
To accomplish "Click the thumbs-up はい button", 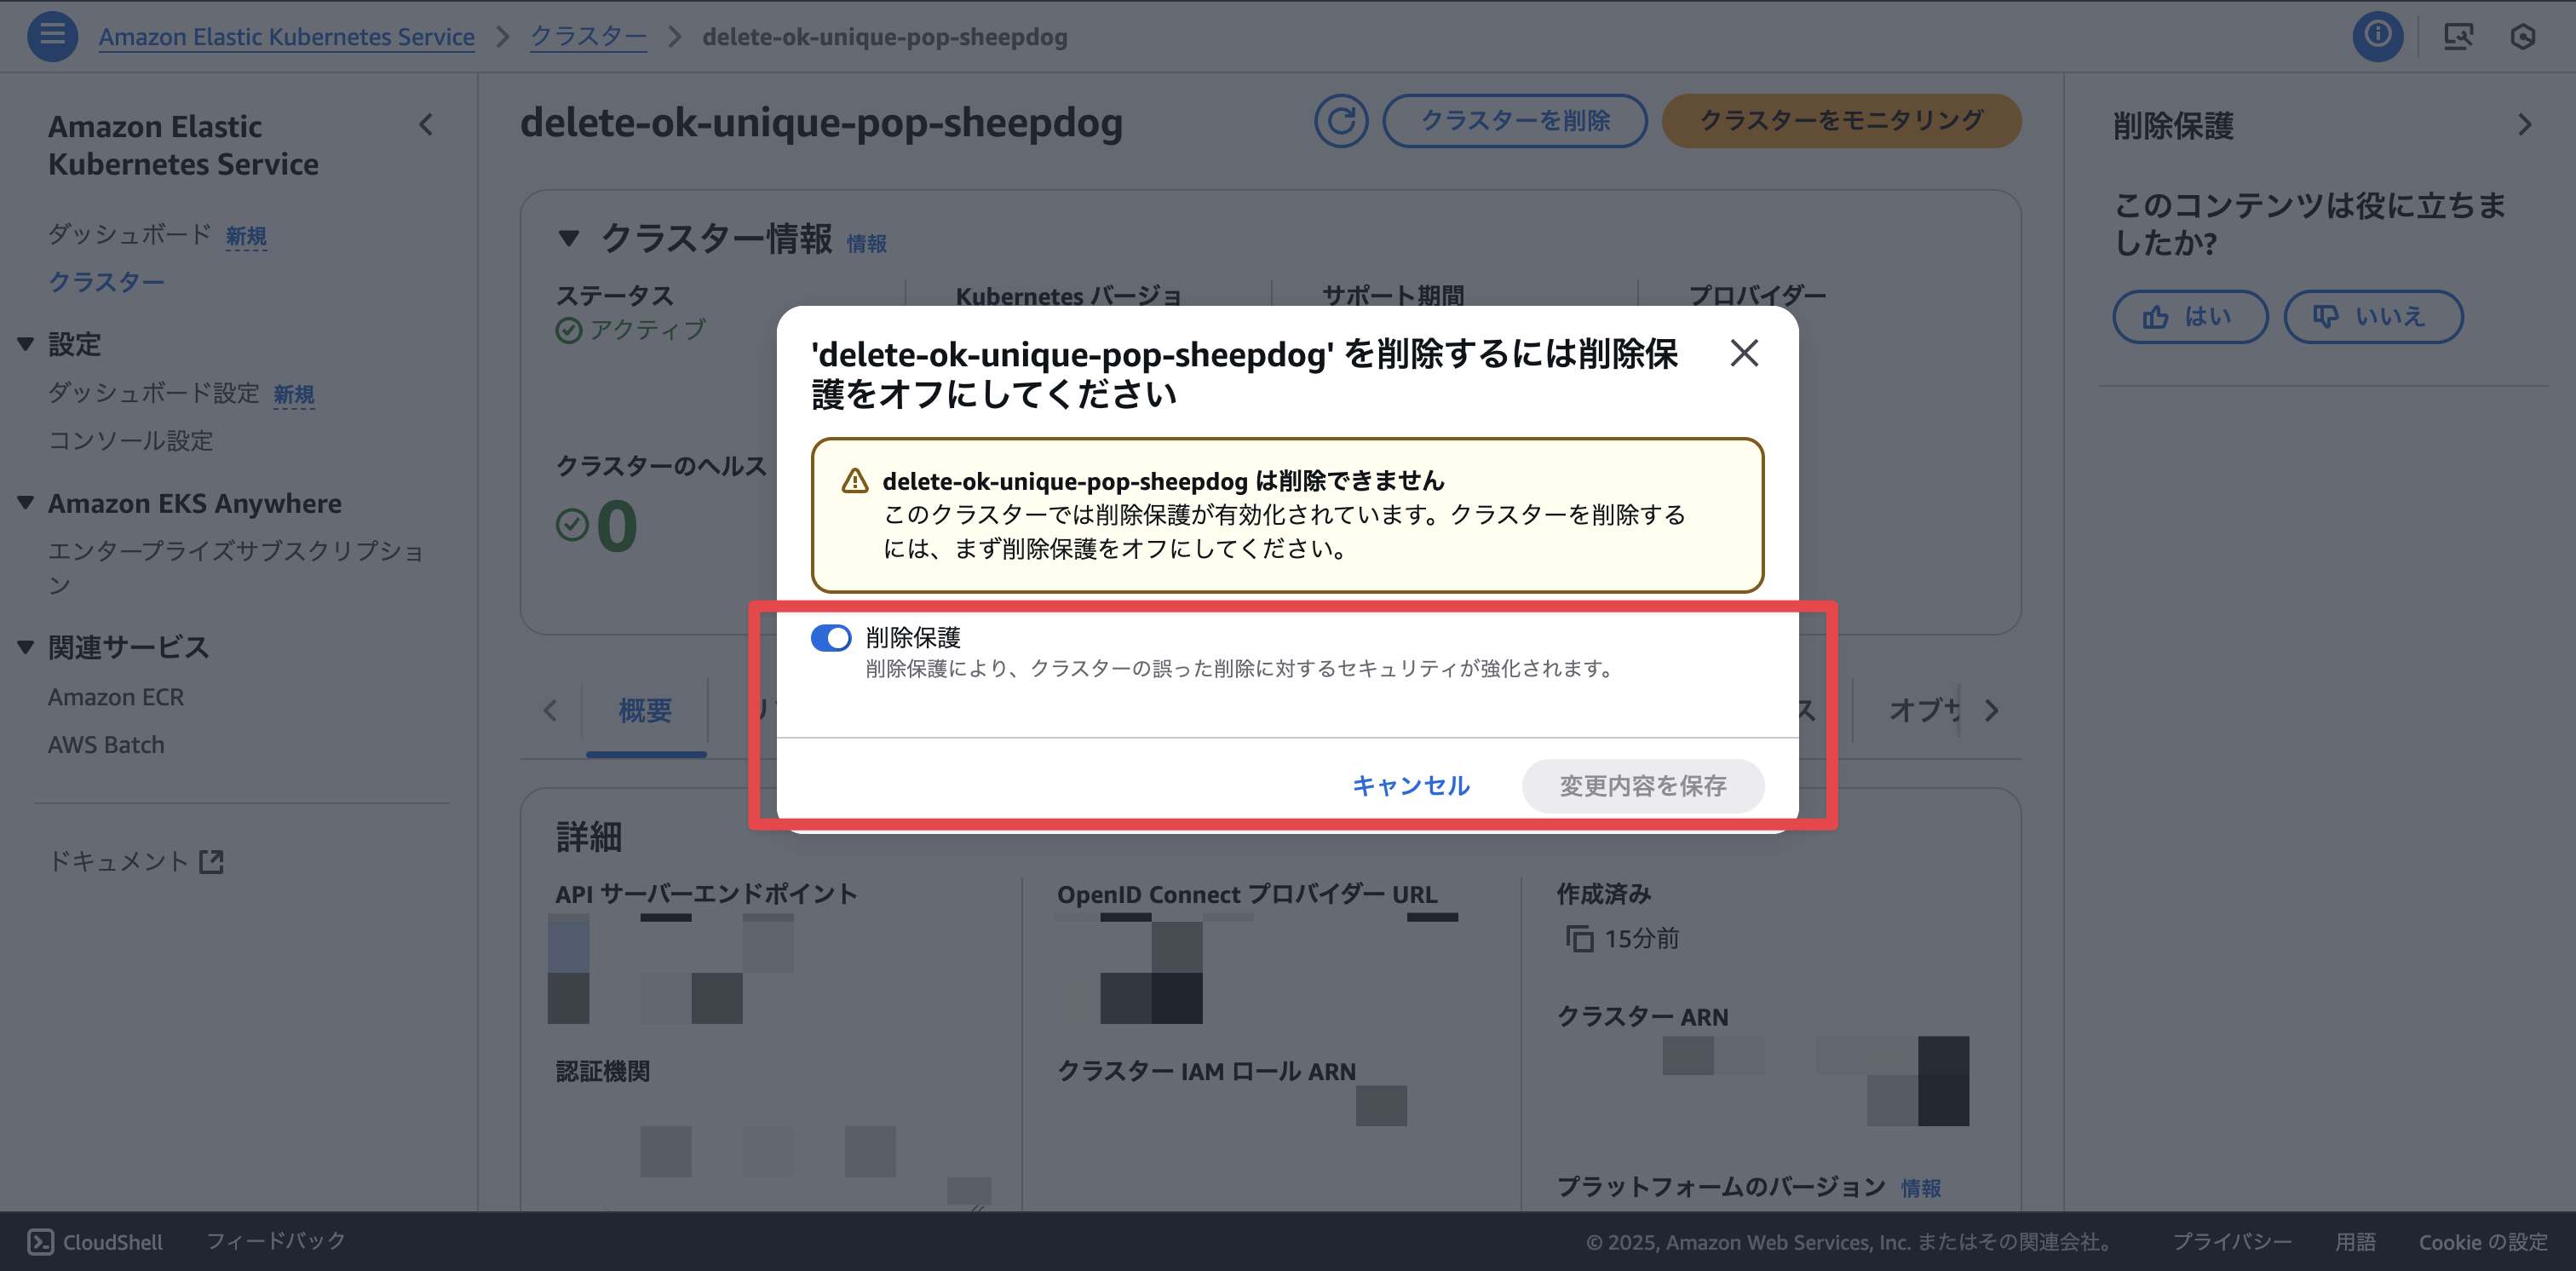I will [2189, 317].
